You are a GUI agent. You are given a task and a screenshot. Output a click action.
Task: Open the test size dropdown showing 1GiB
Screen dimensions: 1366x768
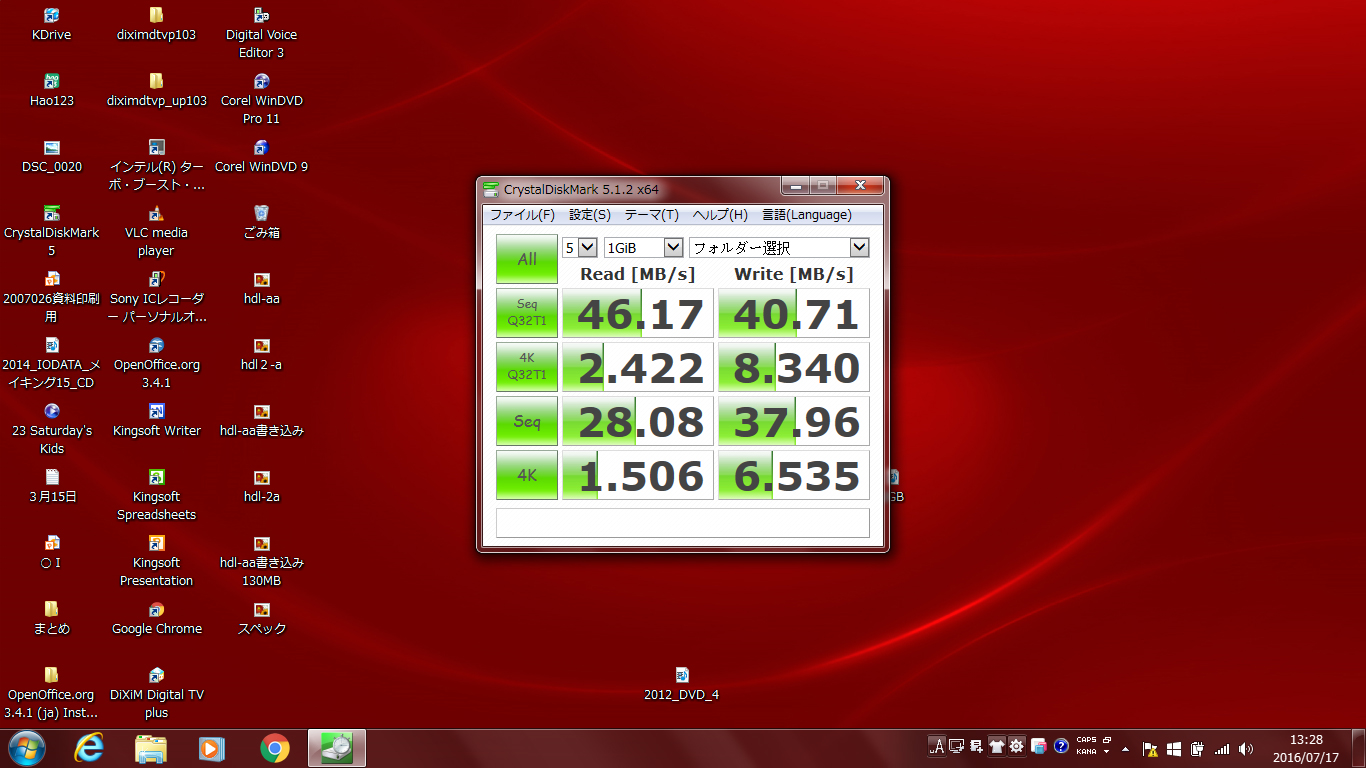tap(644, 247)
